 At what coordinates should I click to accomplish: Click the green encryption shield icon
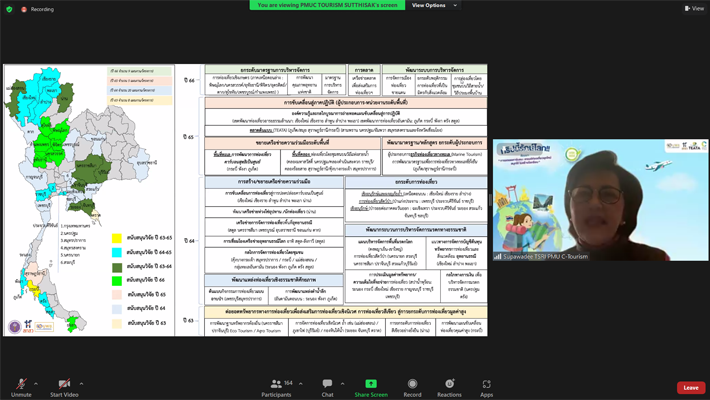pyautogui.click(x=8, y=8)
